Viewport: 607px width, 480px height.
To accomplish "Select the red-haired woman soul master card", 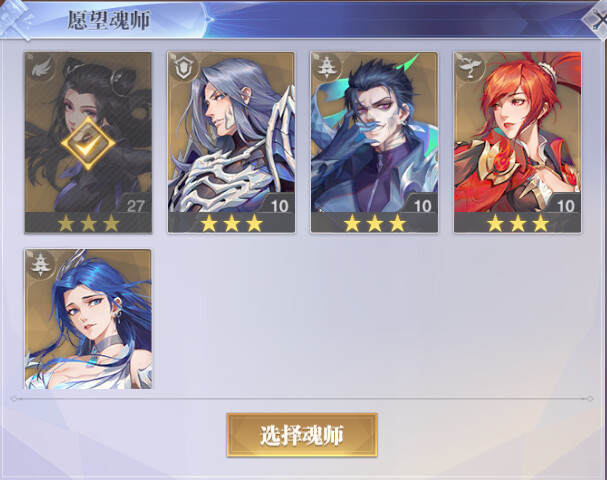I will point(518,142).
